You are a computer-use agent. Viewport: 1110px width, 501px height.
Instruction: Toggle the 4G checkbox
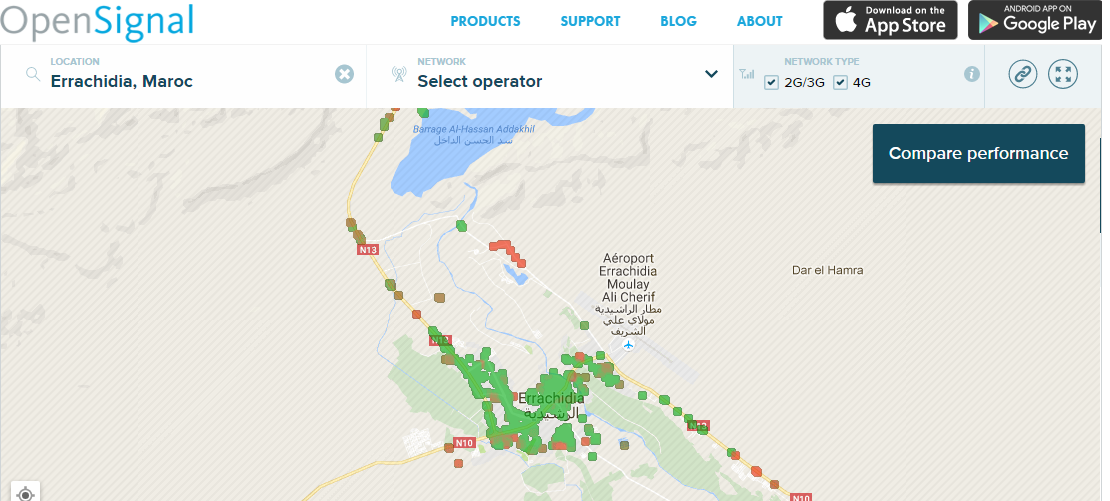tap(840, 83)
